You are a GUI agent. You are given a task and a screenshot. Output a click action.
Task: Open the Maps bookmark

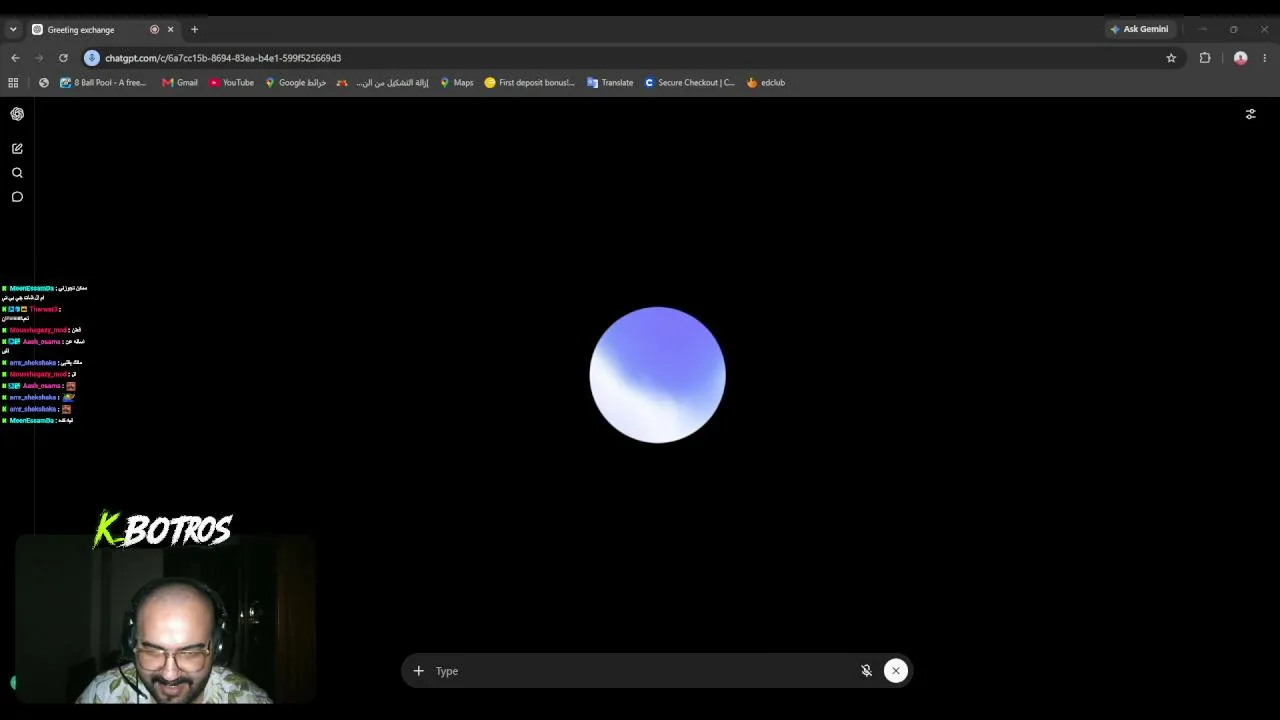[456, 83]
